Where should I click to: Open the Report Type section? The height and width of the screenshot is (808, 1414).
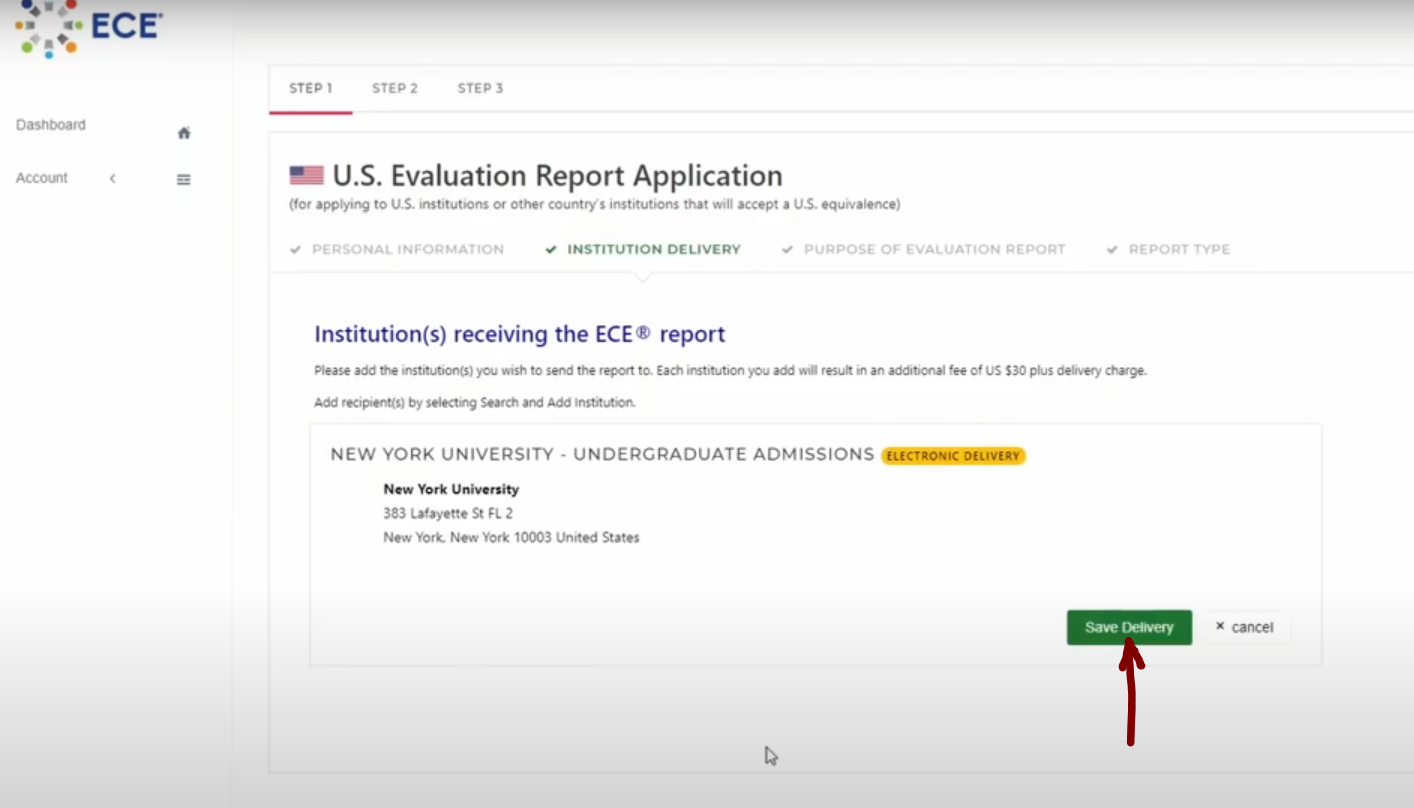coord(1168,249)
